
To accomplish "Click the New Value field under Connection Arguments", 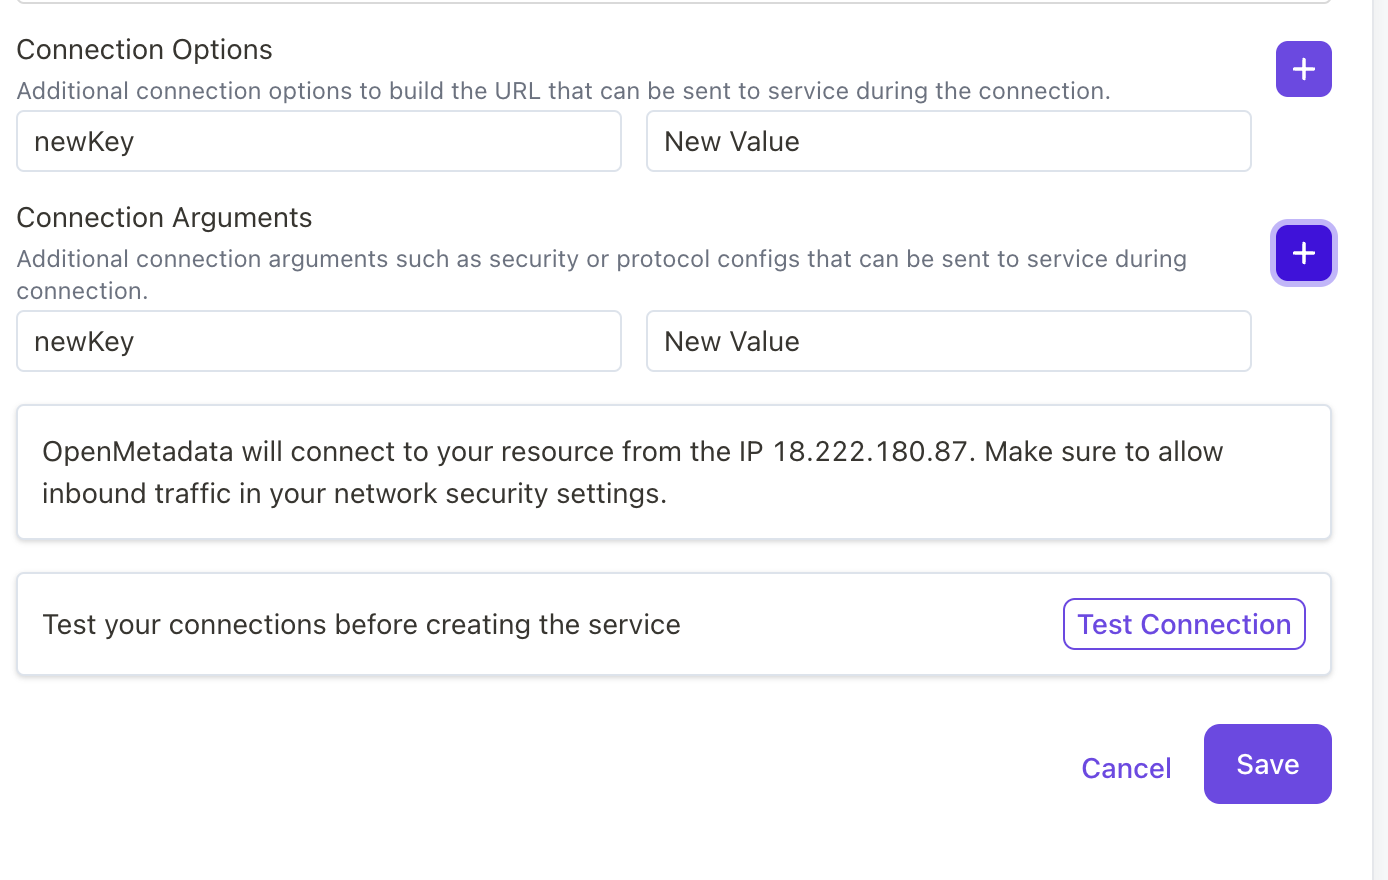I will click(x=948, y=341).
